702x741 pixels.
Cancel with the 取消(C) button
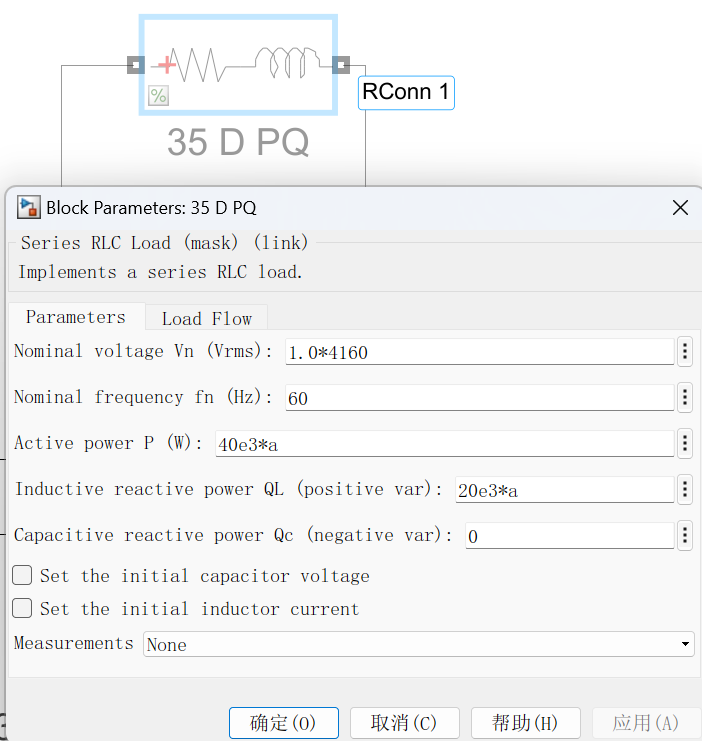[405, 723]
